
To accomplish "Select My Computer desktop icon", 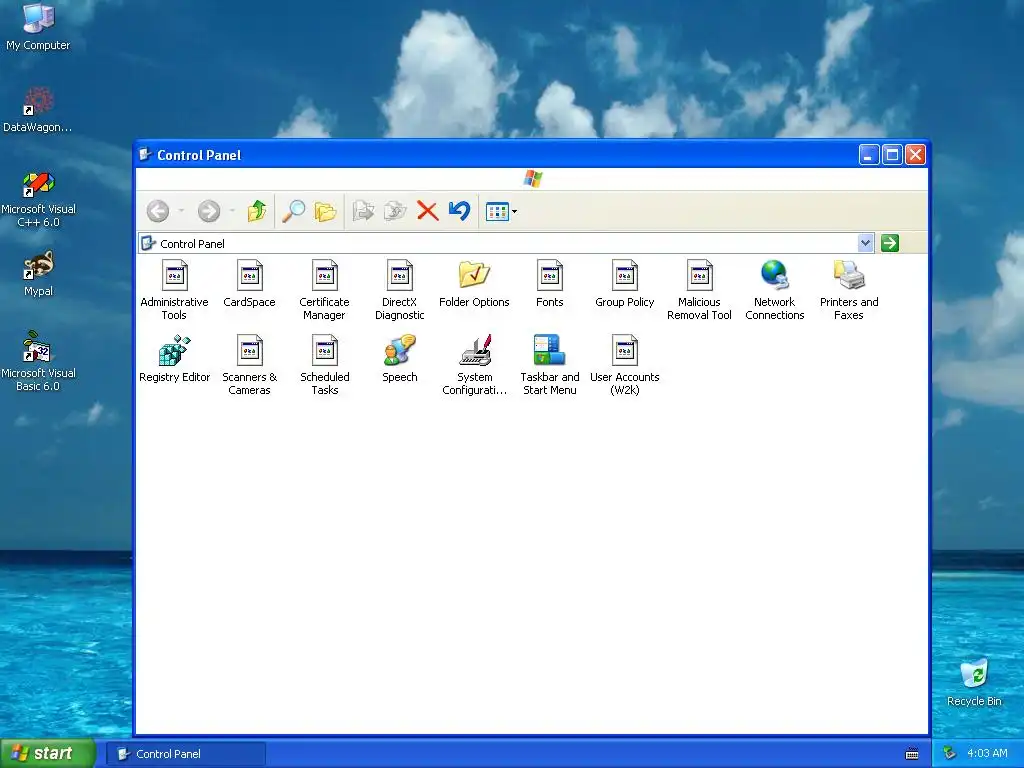I will point(38,27).
